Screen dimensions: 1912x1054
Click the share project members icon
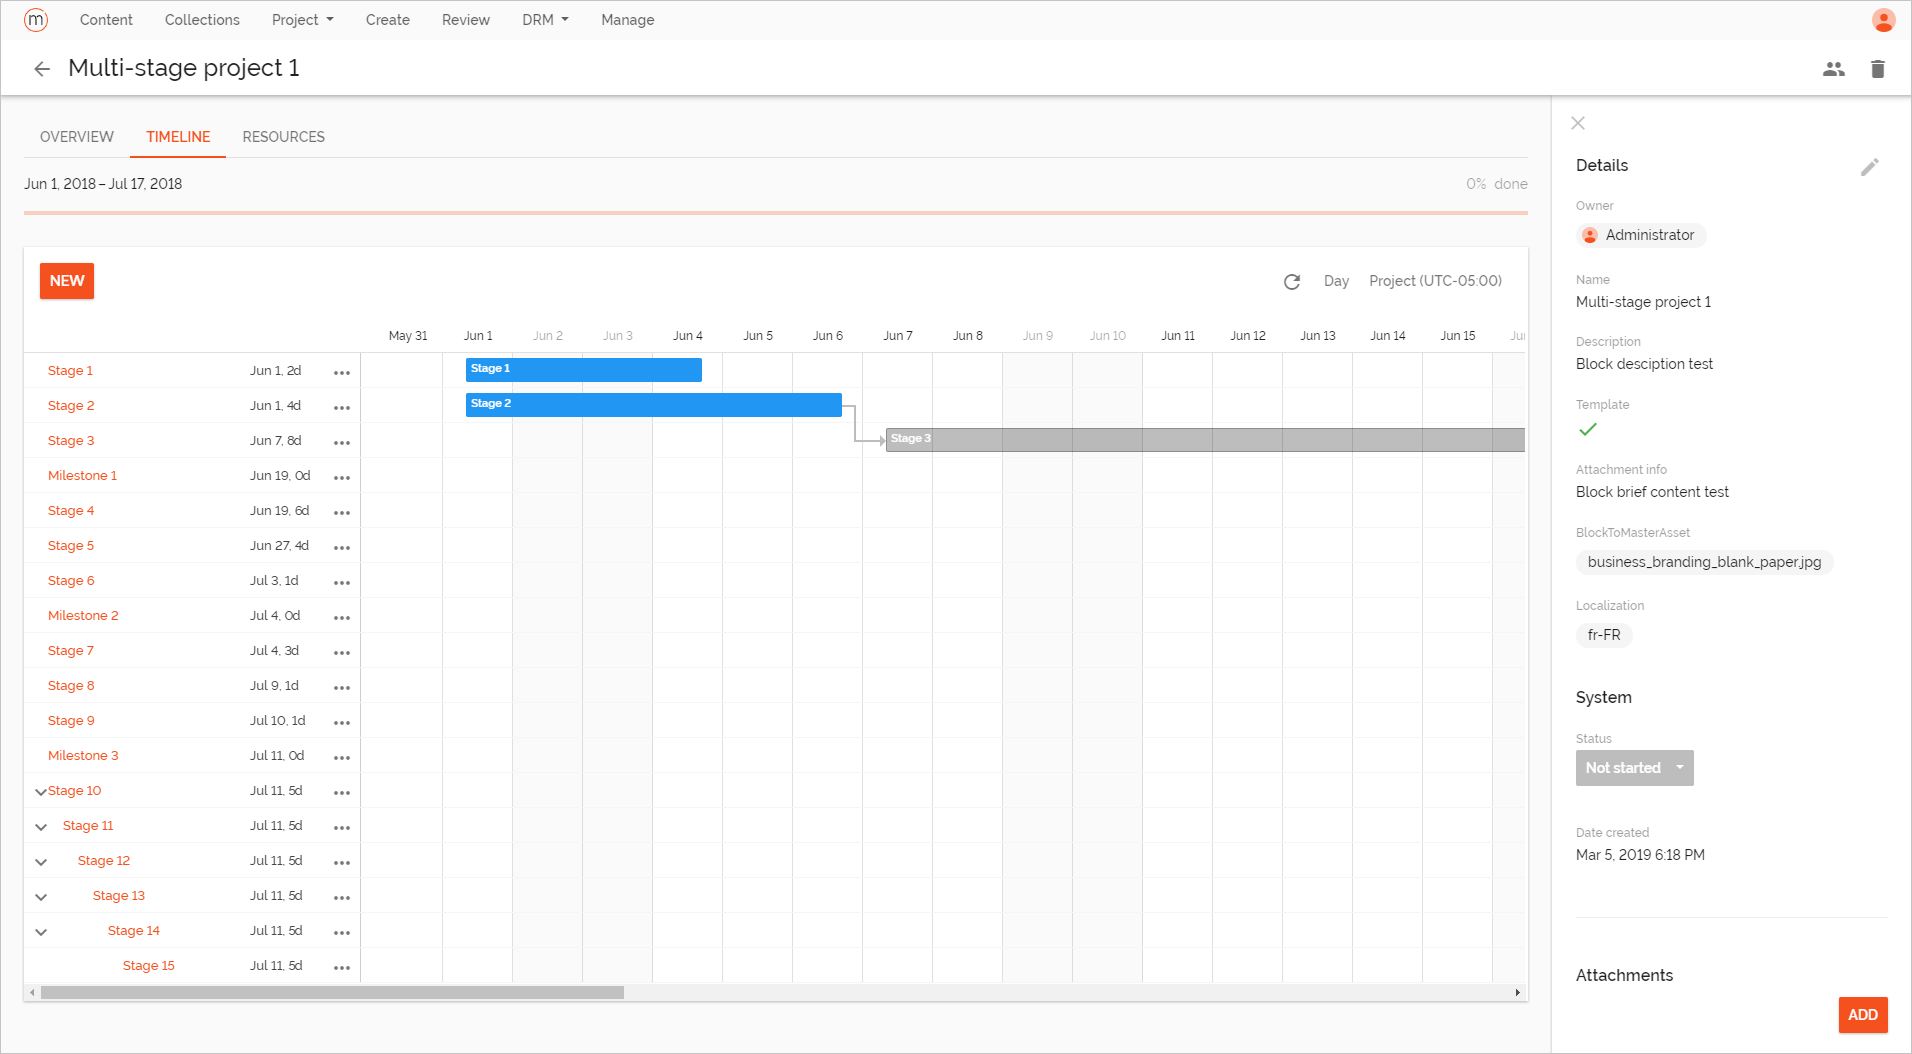coord(1833,68)
